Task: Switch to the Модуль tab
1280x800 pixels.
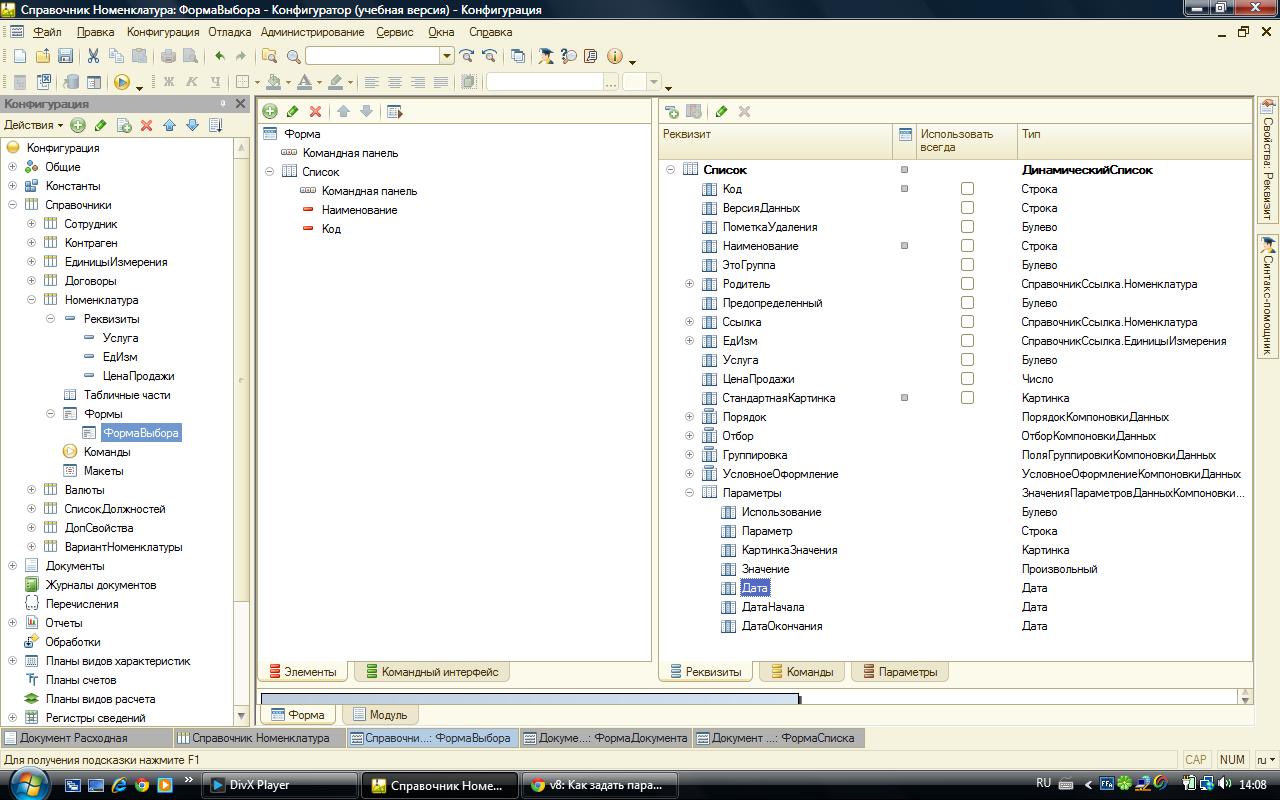Action: [380, 715]
